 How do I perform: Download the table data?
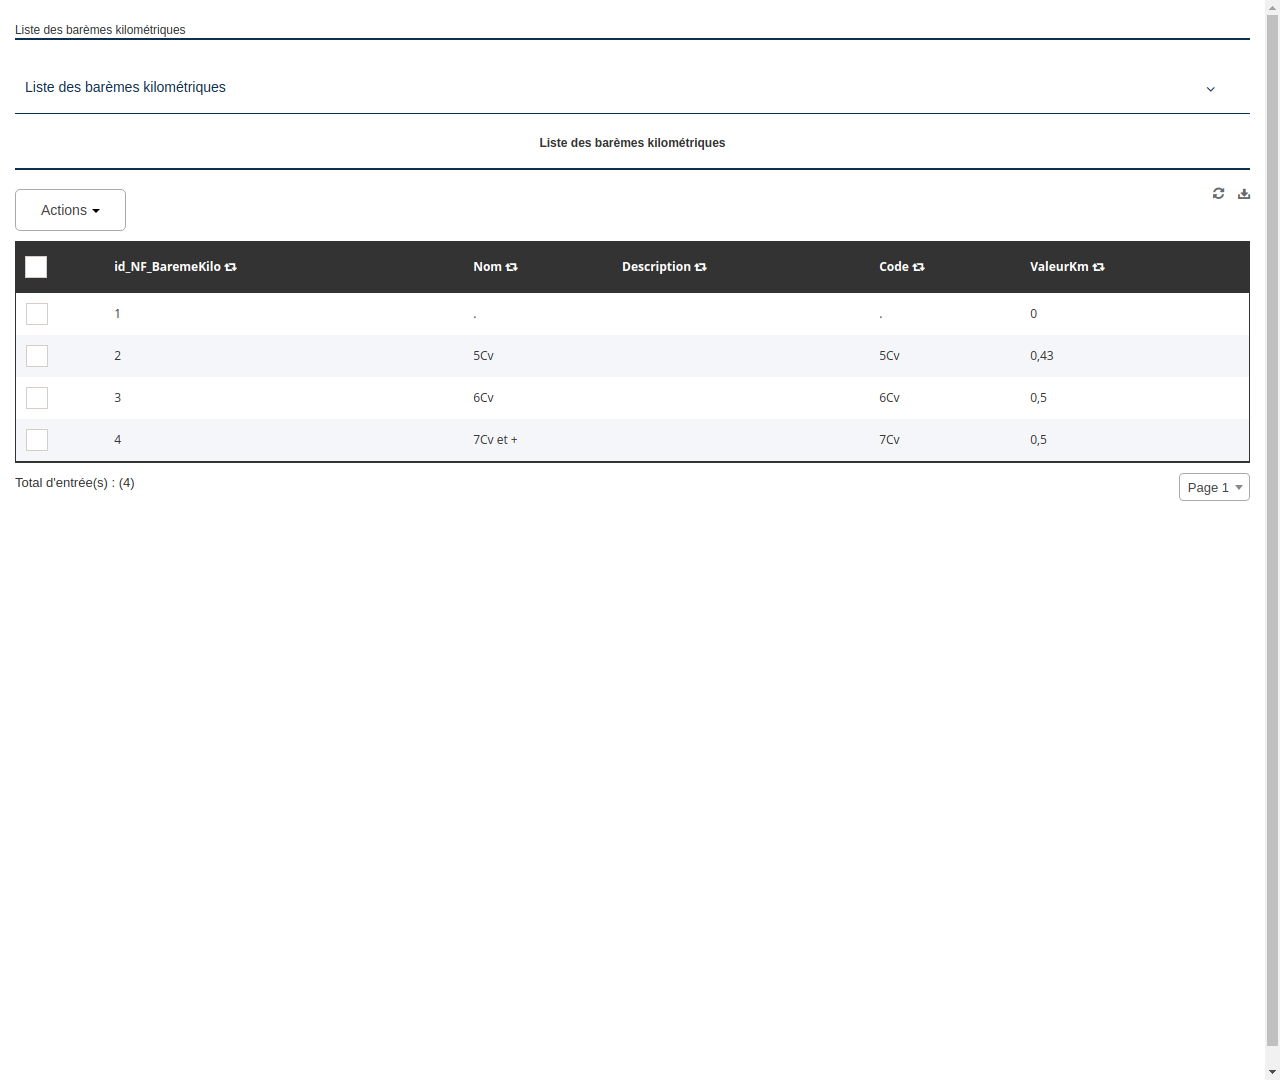click(1244, 193)
